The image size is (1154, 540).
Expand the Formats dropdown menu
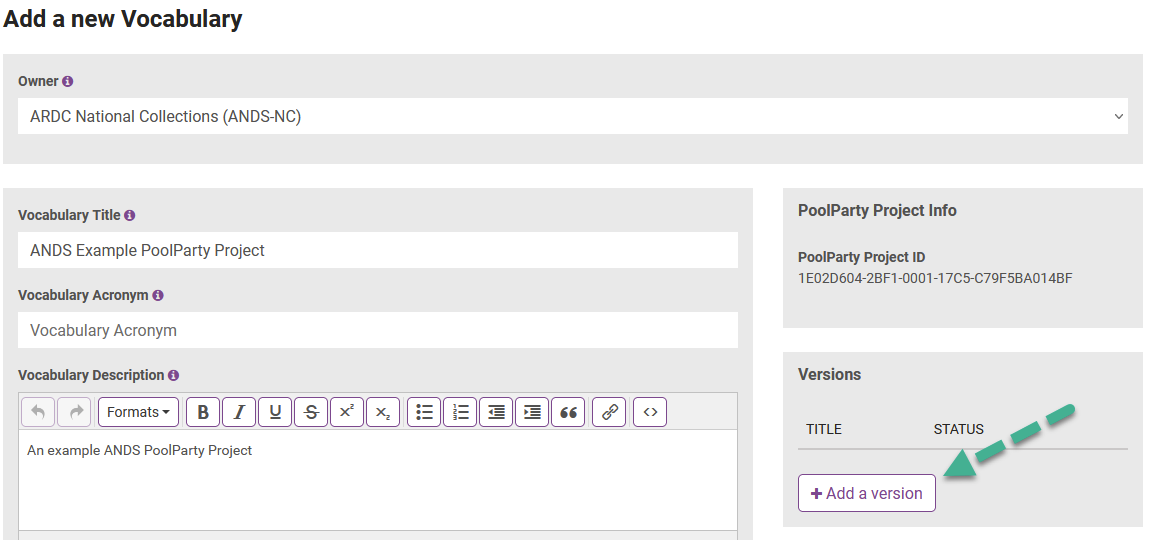[x=138, y=412]
